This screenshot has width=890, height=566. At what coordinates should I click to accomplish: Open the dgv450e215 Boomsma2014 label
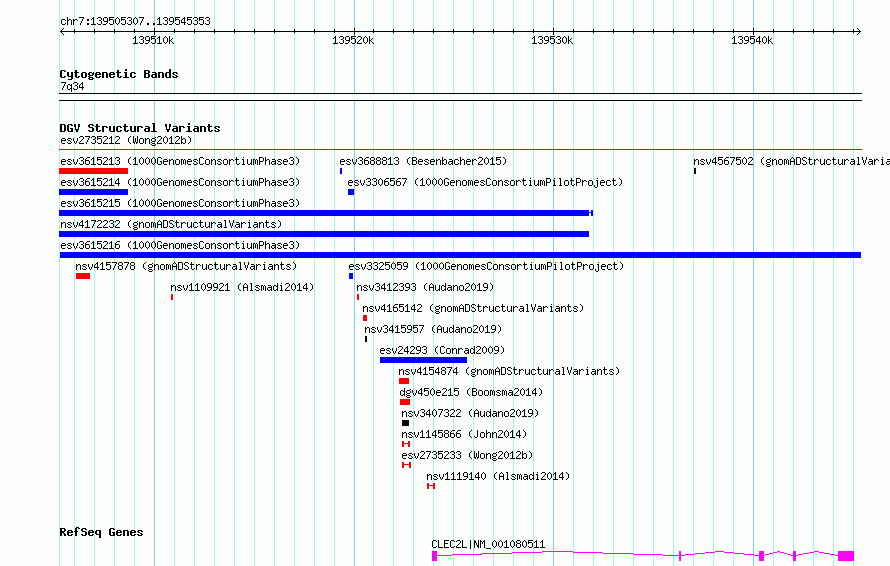[471, 392]
